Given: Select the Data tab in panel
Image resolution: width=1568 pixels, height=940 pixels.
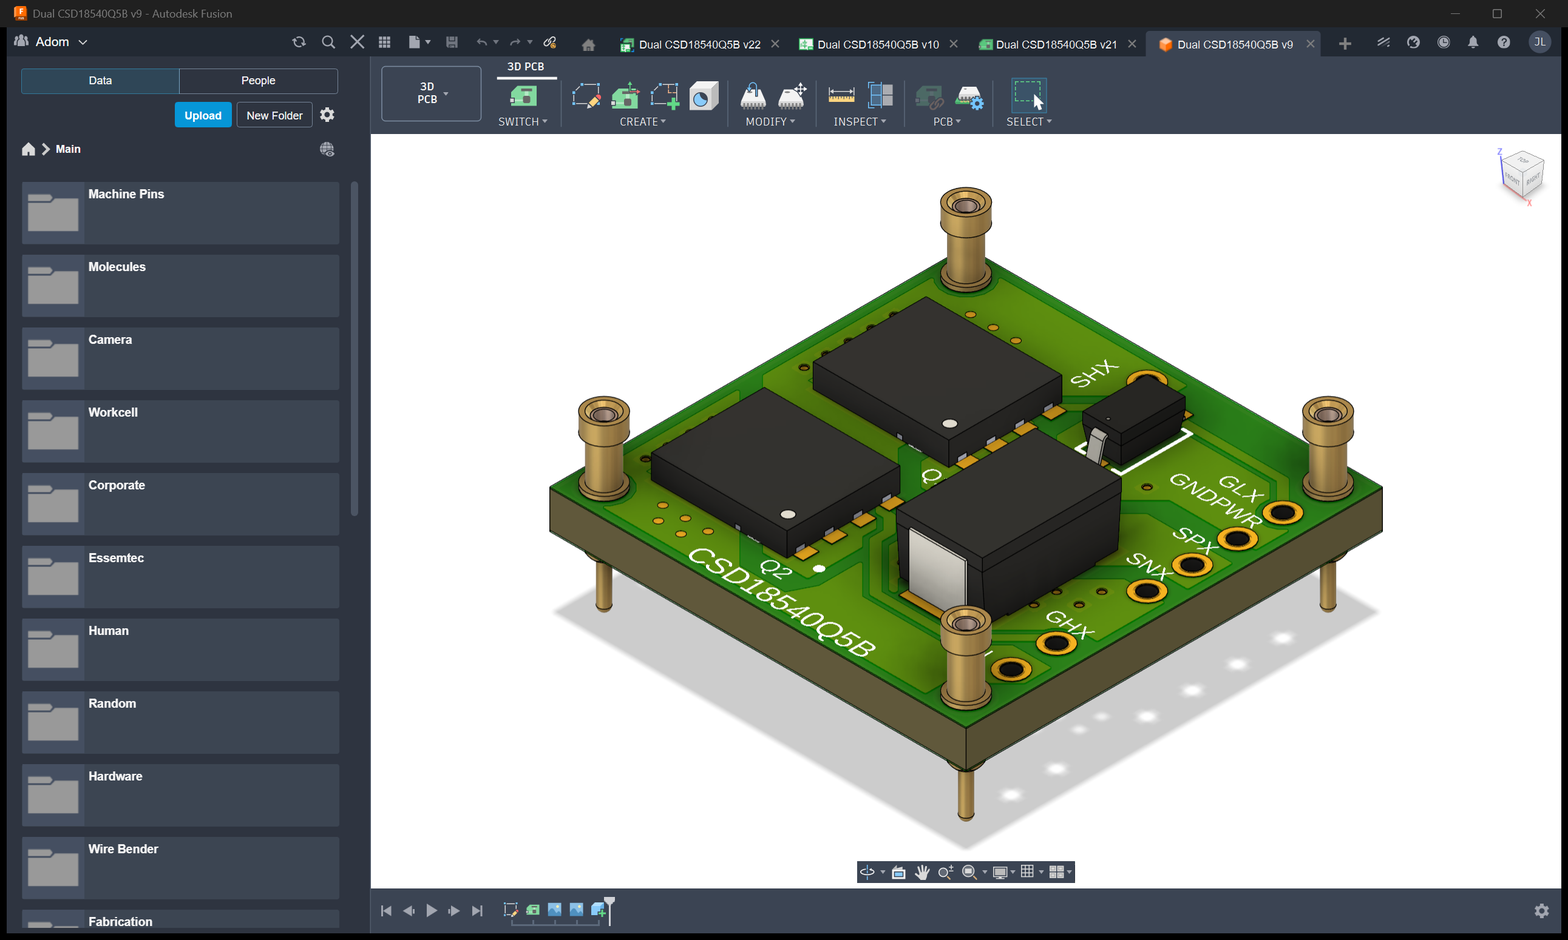Looking at the screenshot, I should (100, 80).
